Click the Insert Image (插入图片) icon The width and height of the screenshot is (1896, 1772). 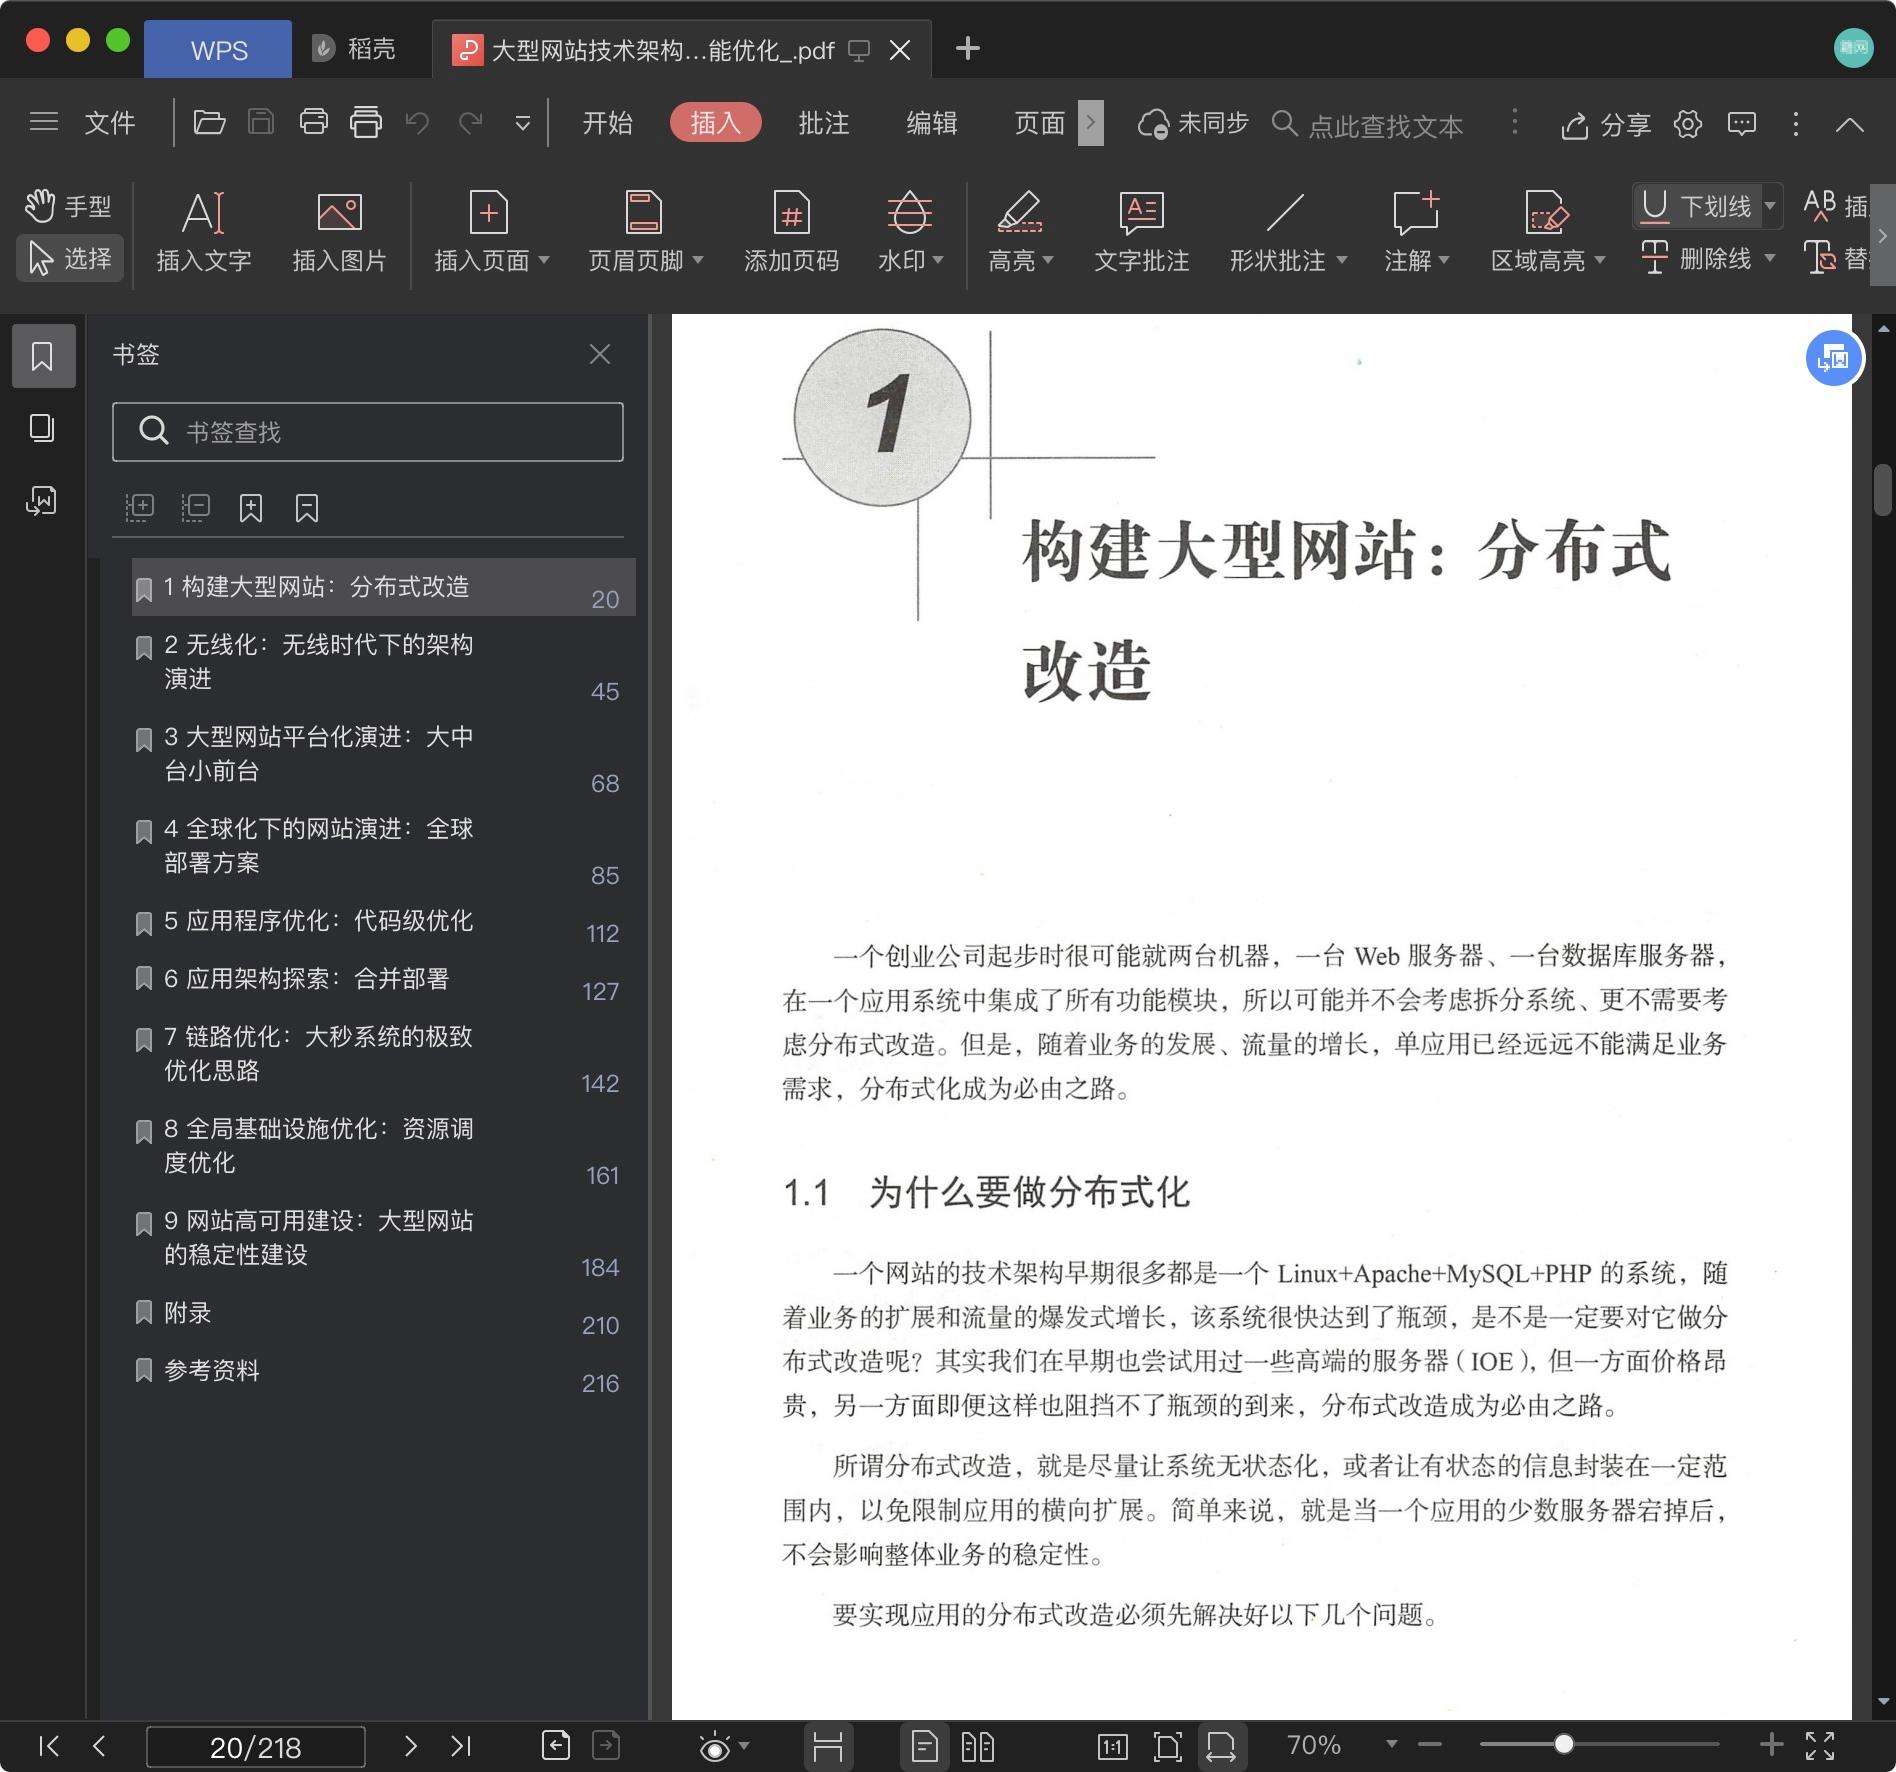click(x=339, y=212)
